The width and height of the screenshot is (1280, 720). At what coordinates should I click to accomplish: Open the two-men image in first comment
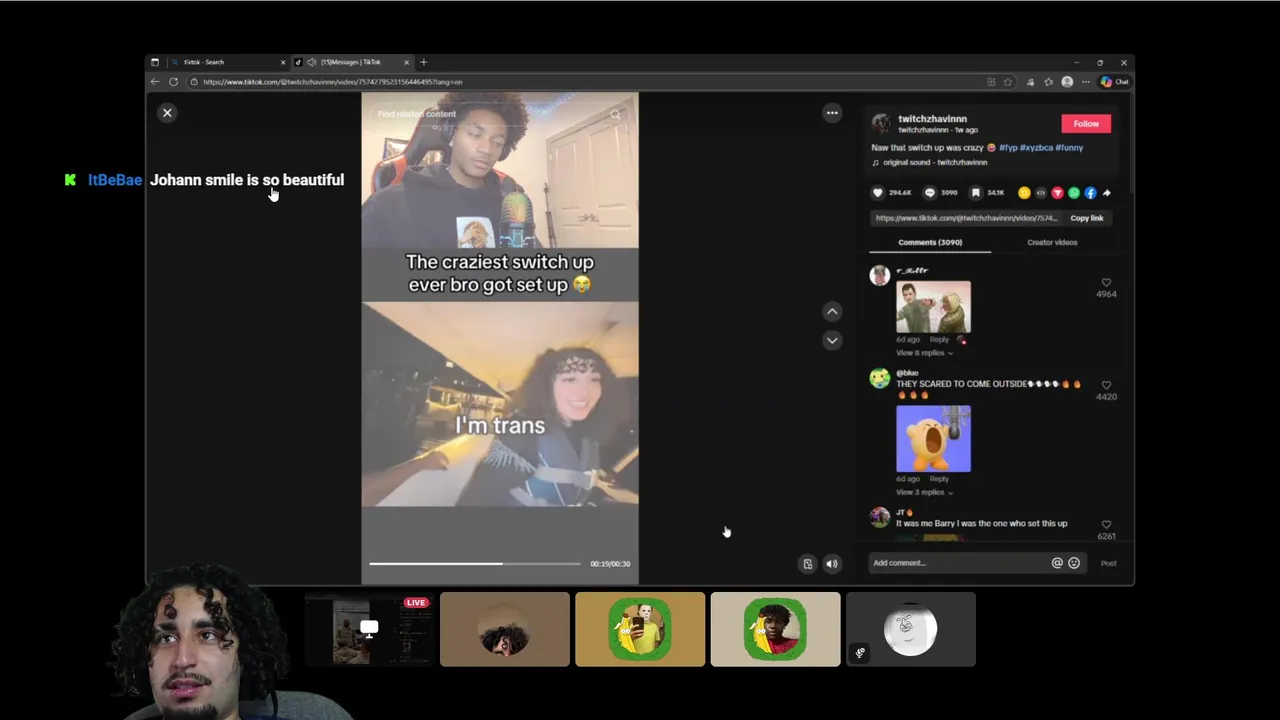pos(933,307)
